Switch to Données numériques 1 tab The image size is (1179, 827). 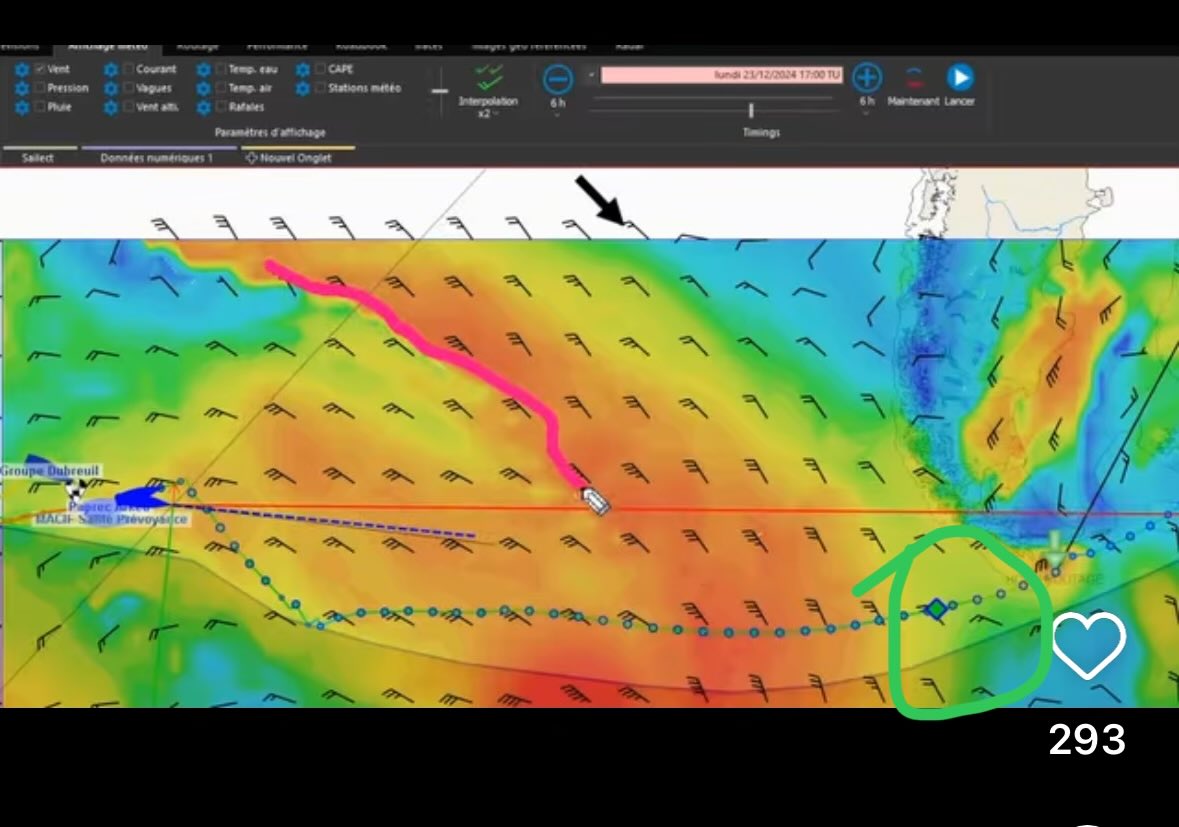[x=156, y=158]
